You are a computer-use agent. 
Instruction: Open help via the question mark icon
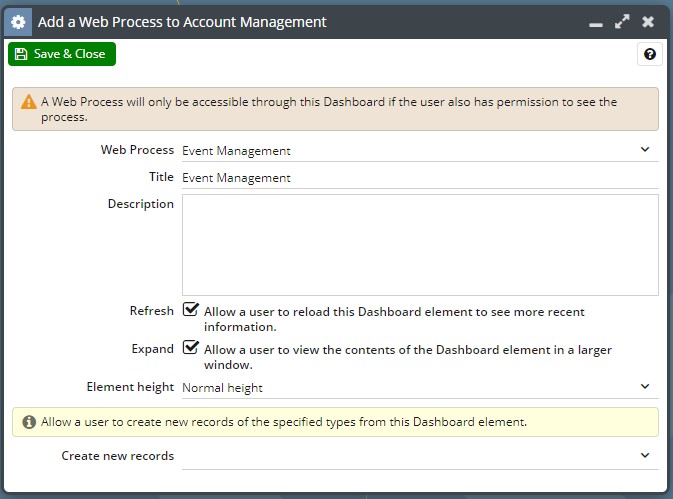pos(649,54)
